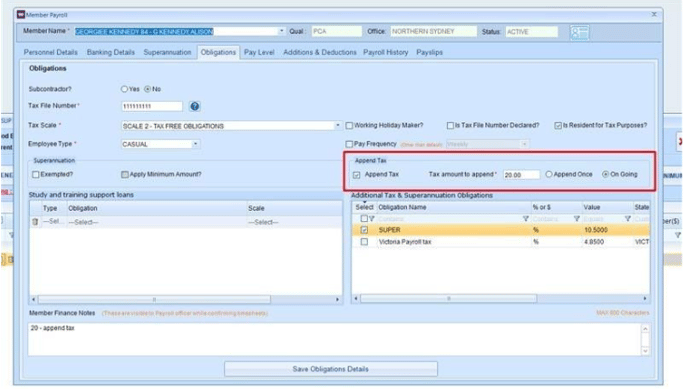
Task: Click the study loans scrollbar left arrow
Action: [x=34, y=300]
